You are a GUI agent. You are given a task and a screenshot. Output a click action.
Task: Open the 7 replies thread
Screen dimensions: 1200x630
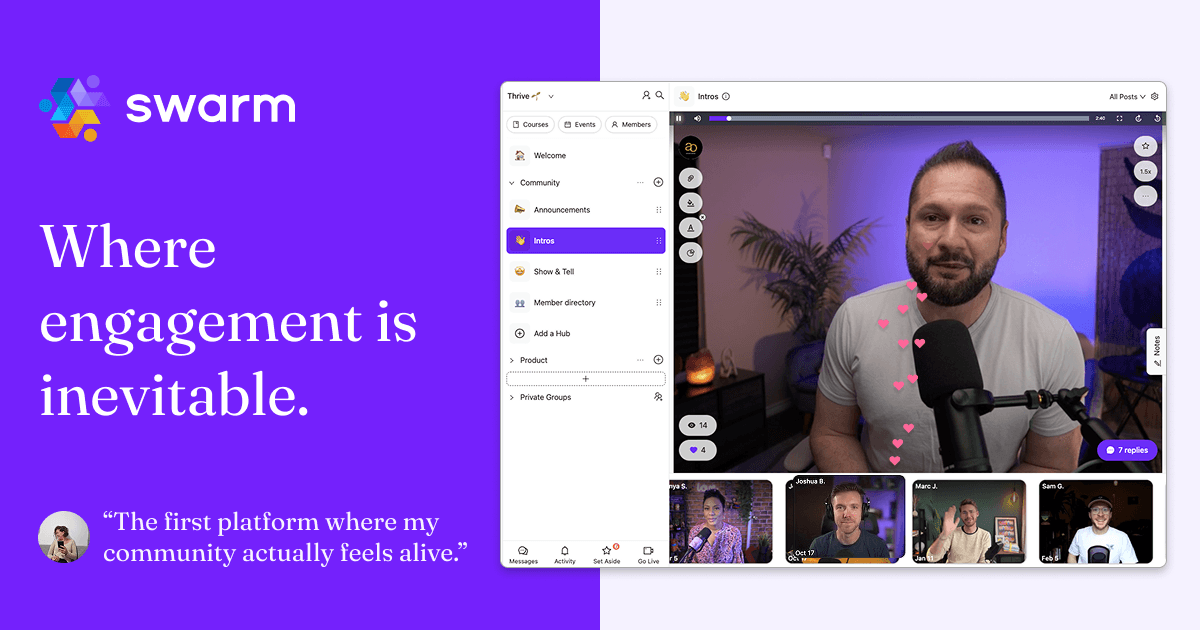(x=1127, y=450)
